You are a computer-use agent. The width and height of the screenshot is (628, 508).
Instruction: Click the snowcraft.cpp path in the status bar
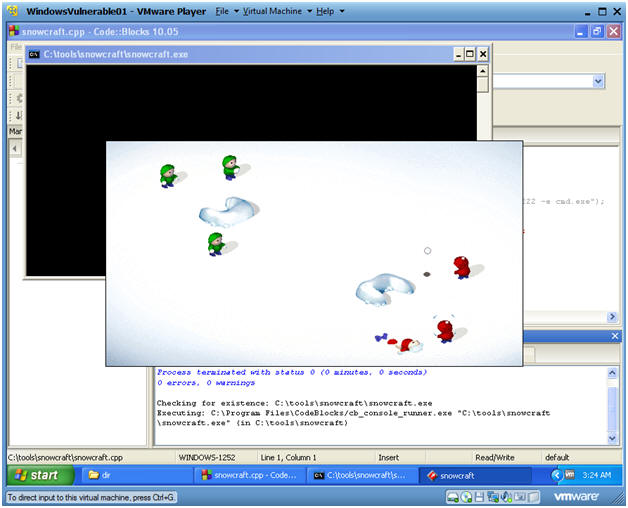(65, 457)
